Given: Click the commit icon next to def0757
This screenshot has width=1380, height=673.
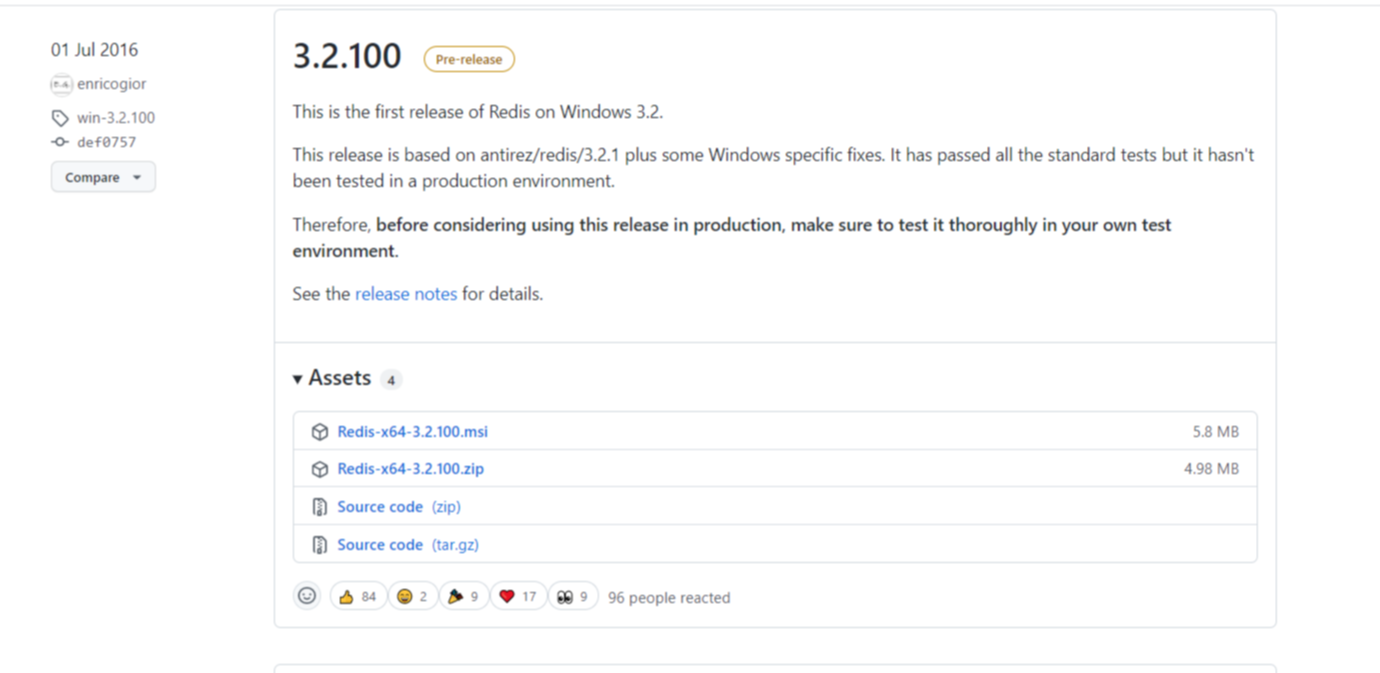Looking at the screenshot, I should (x=60, y=142).
